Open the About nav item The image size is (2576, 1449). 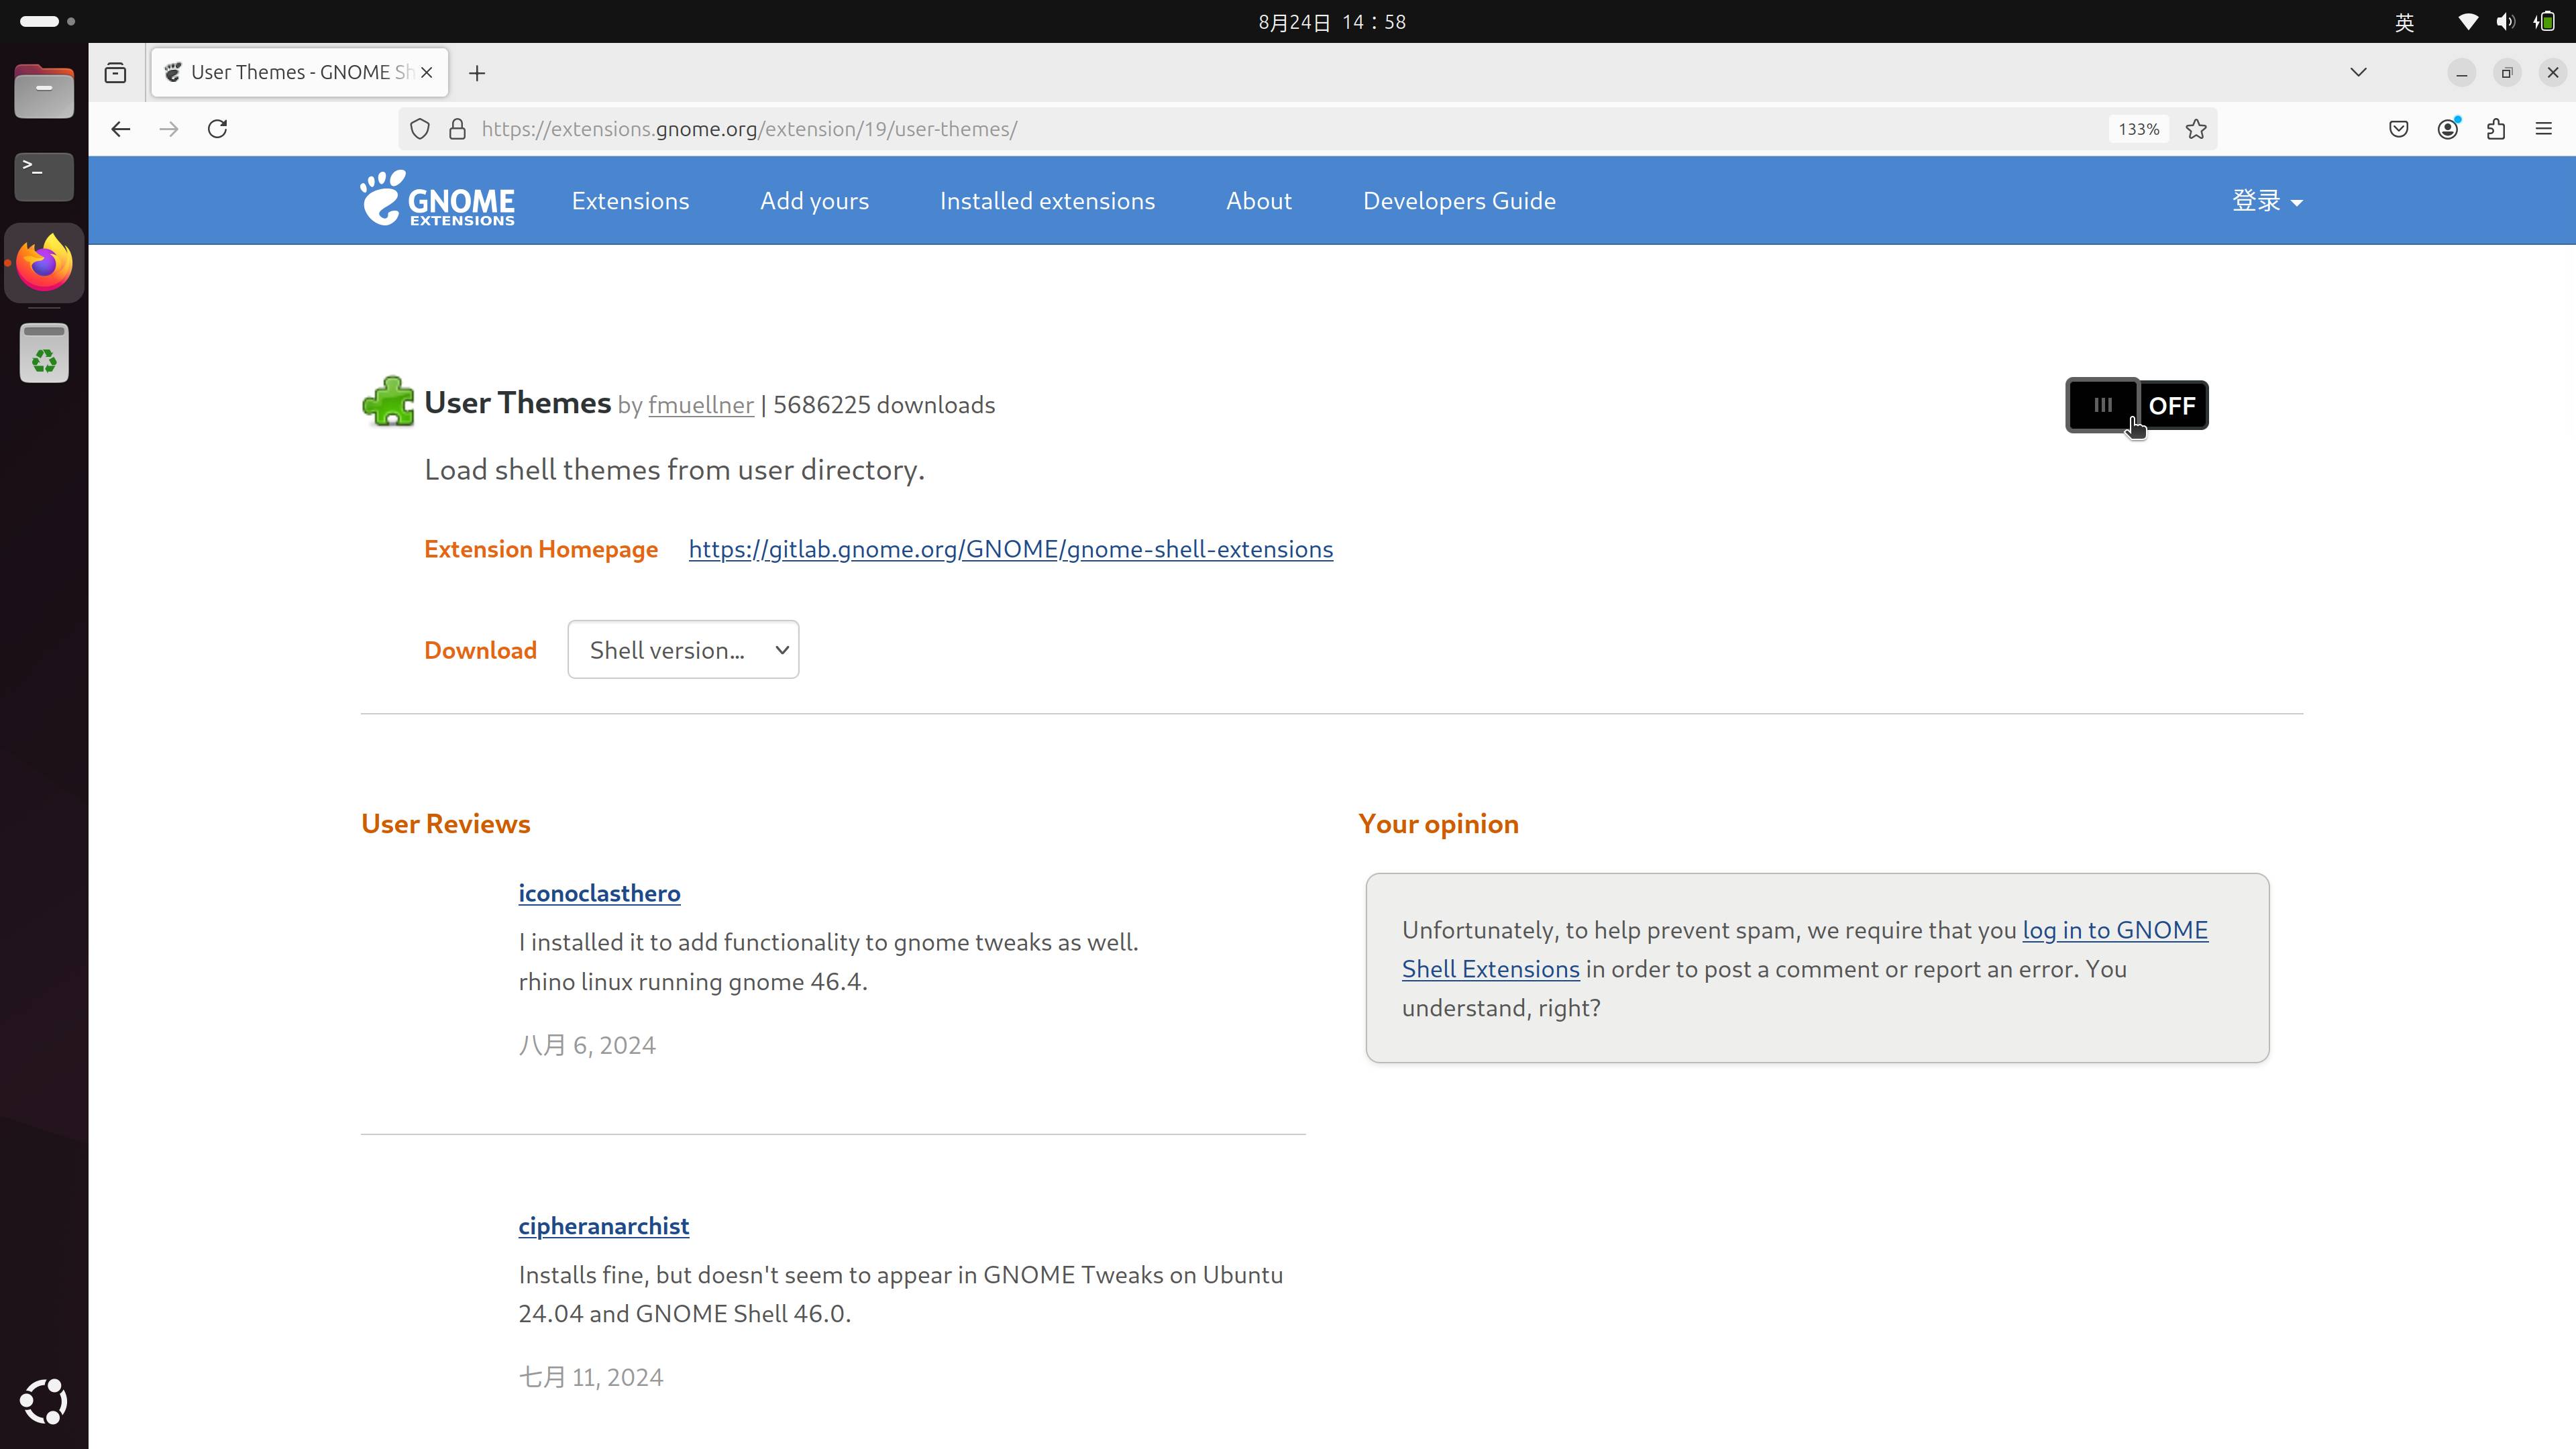pos(1259,201)
